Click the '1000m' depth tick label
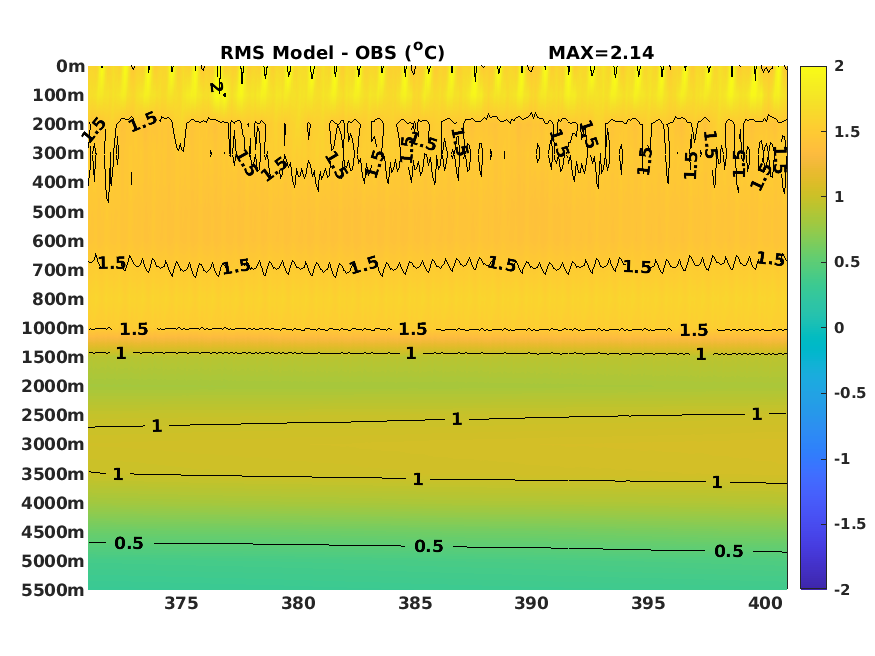The height and width of the screenshot is (656, 875). (x=53, y=328)
